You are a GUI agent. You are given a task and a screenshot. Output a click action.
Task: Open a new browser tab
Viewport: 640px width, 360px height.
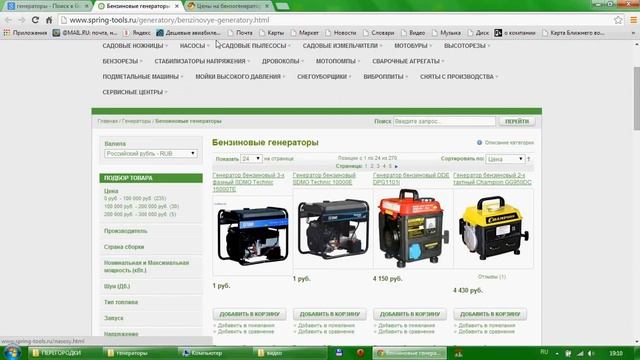coord(282,6)
